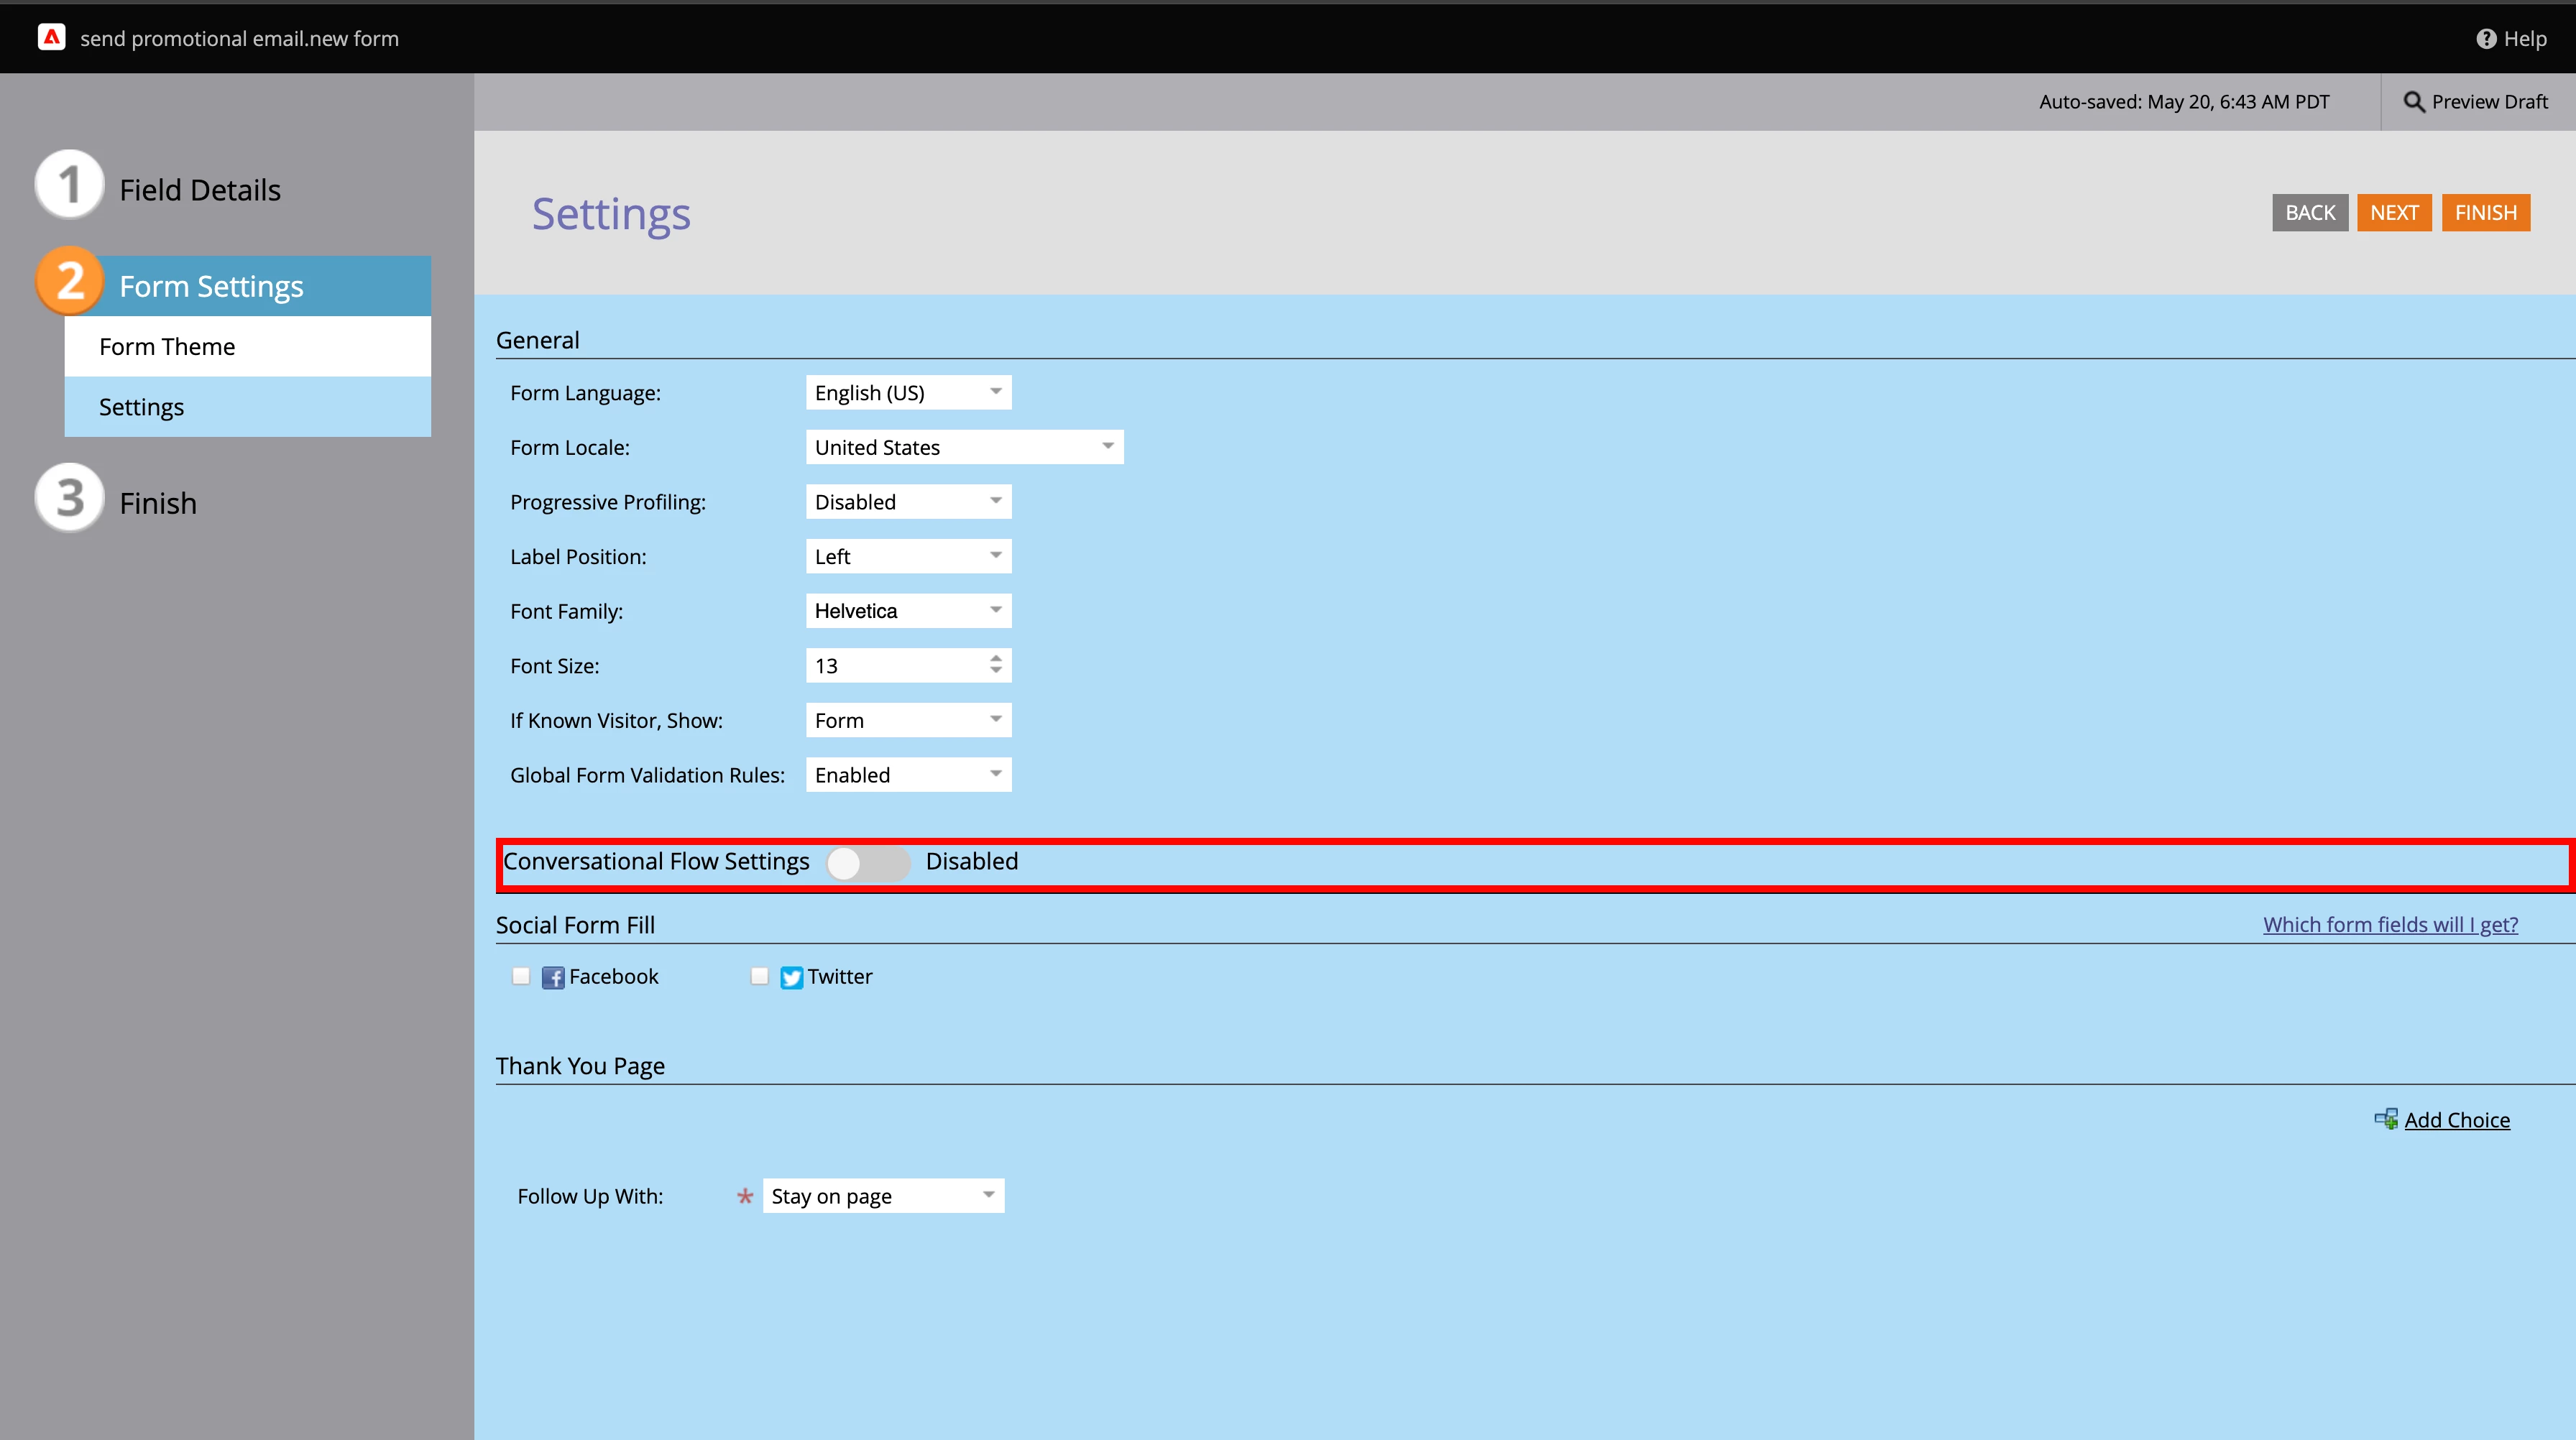Click the gray BACK button
Screen dimensions: 2576x1440
2309,212
